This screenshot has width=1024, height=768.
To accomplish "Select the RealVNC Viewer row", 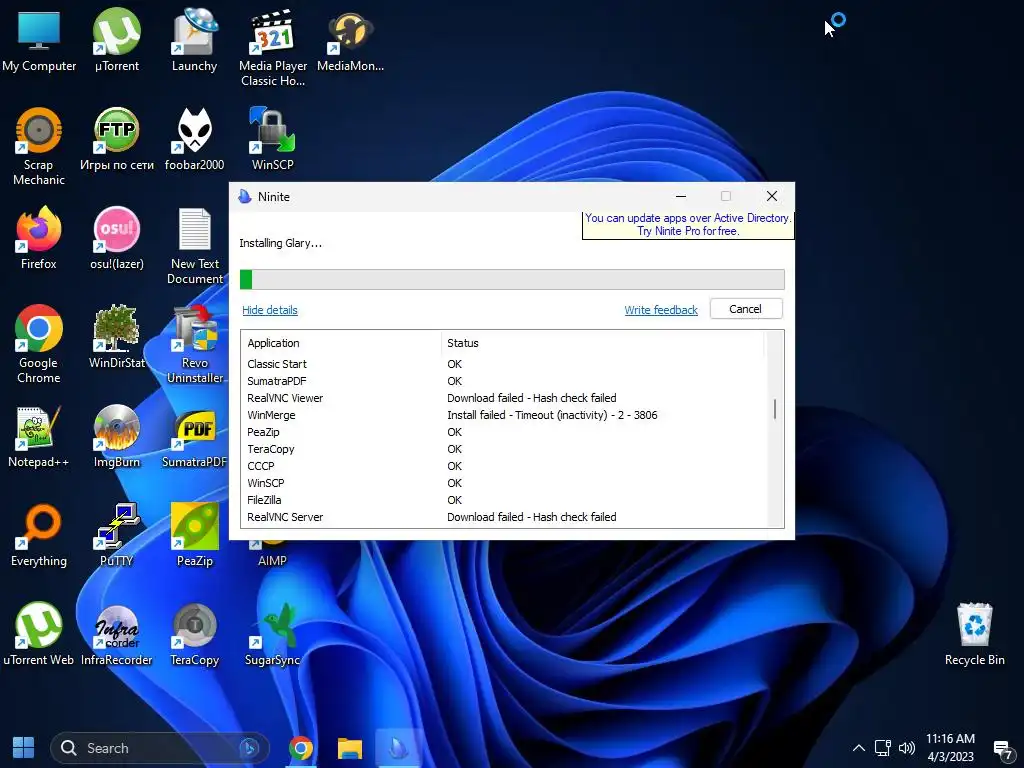I will [x=502, y=398].
